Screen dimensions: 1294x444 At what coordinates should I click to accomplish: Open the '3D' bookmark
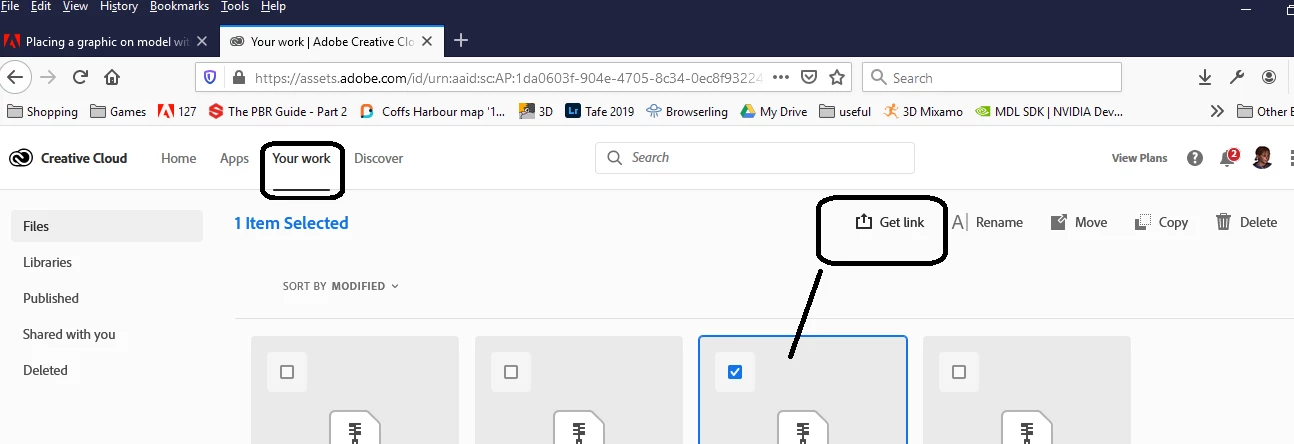coord(536,111)
